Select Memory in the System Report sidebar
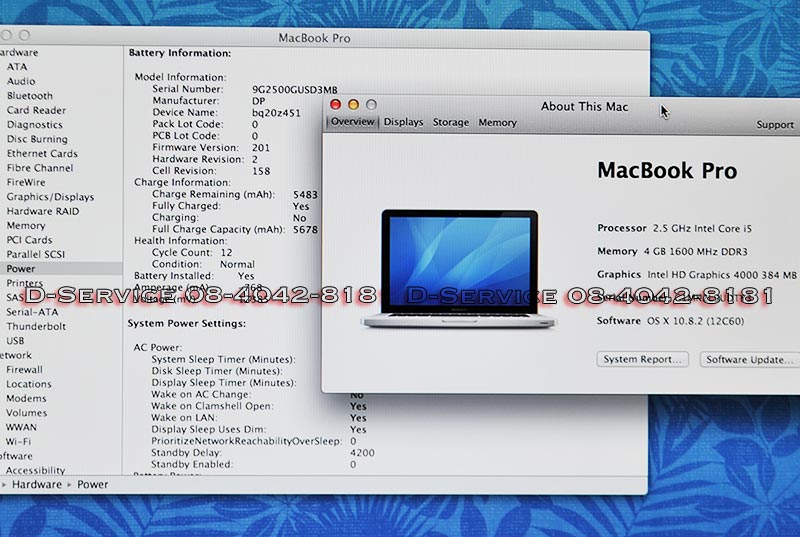This screenshot has width=800, height=537. pyautogui.click(x=26, y=225)
